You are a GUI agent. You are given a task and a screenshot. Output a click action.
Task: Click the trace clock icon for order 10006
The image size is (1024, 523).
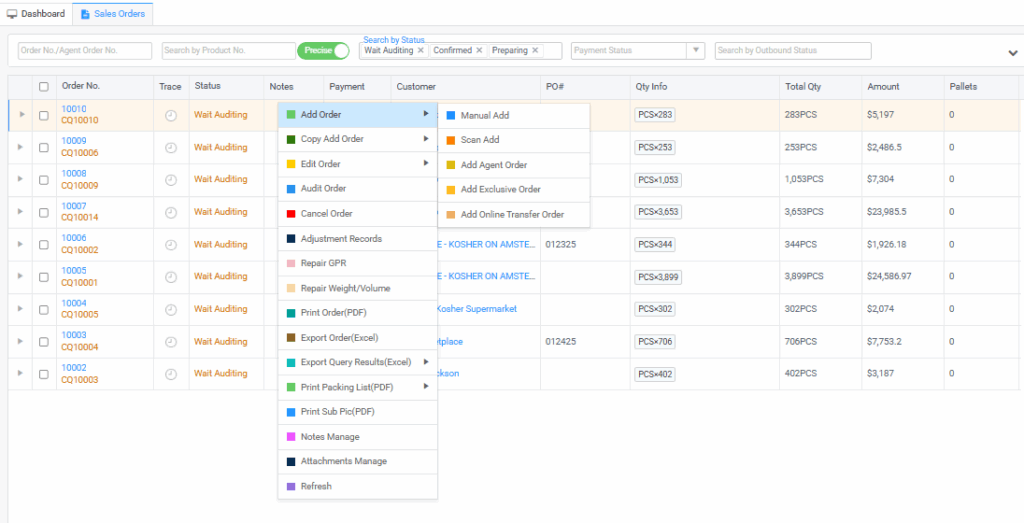tap(171, 244)
